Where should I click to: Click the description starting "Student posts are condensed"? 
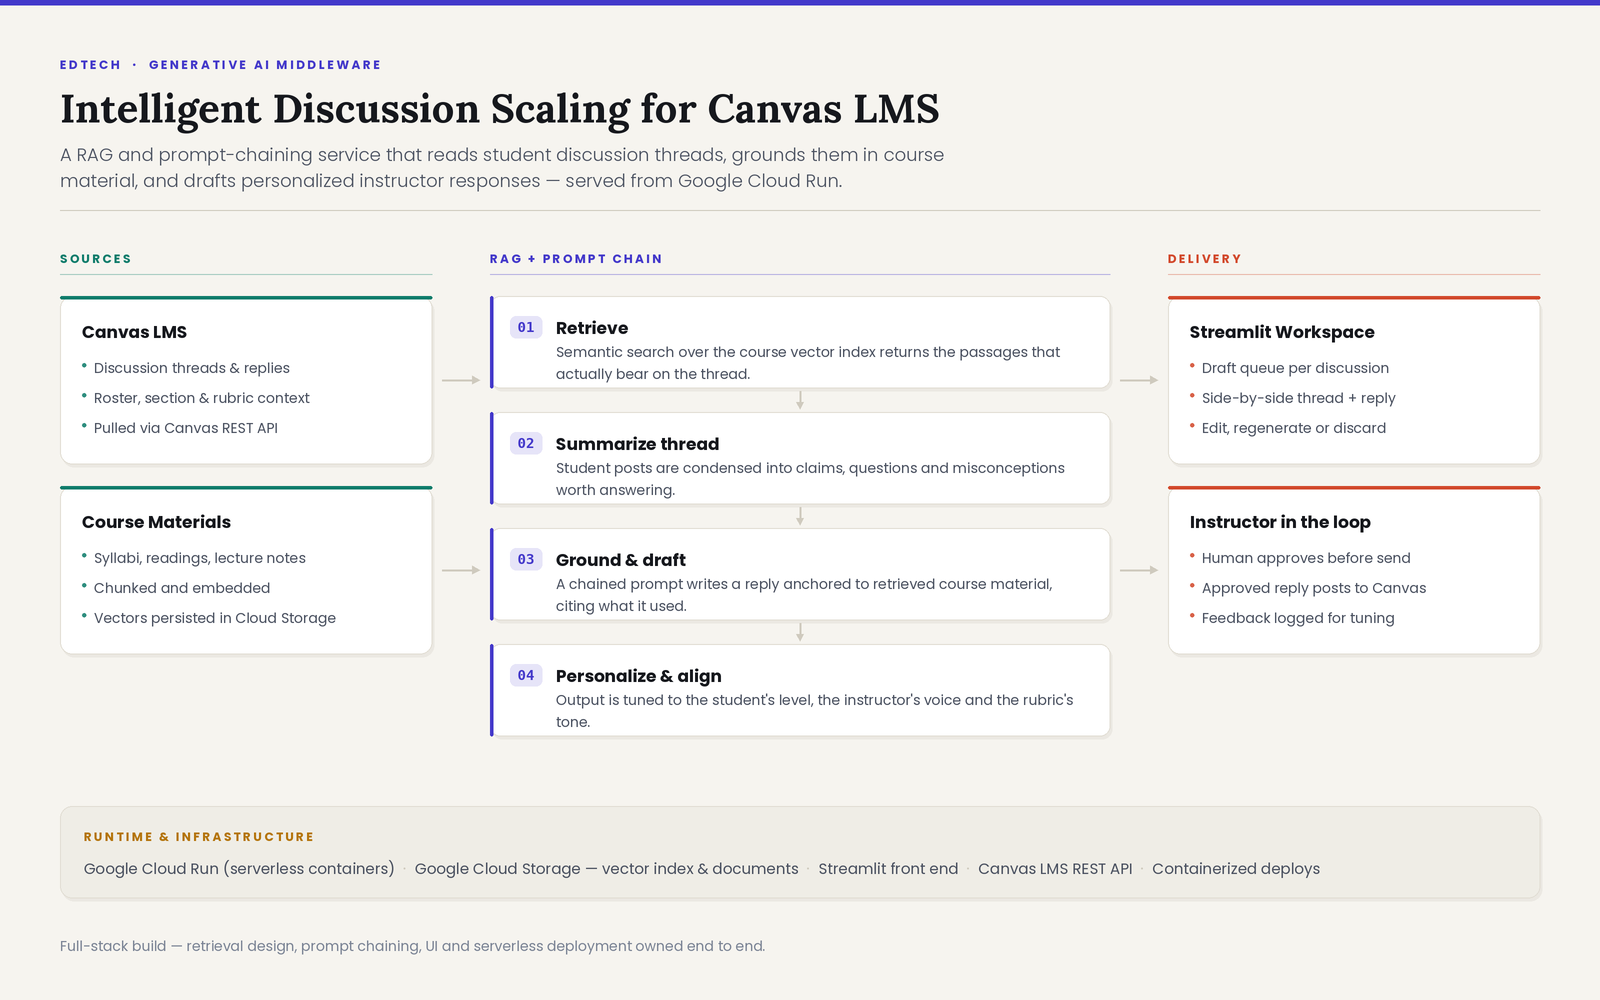tap(810, 479)
